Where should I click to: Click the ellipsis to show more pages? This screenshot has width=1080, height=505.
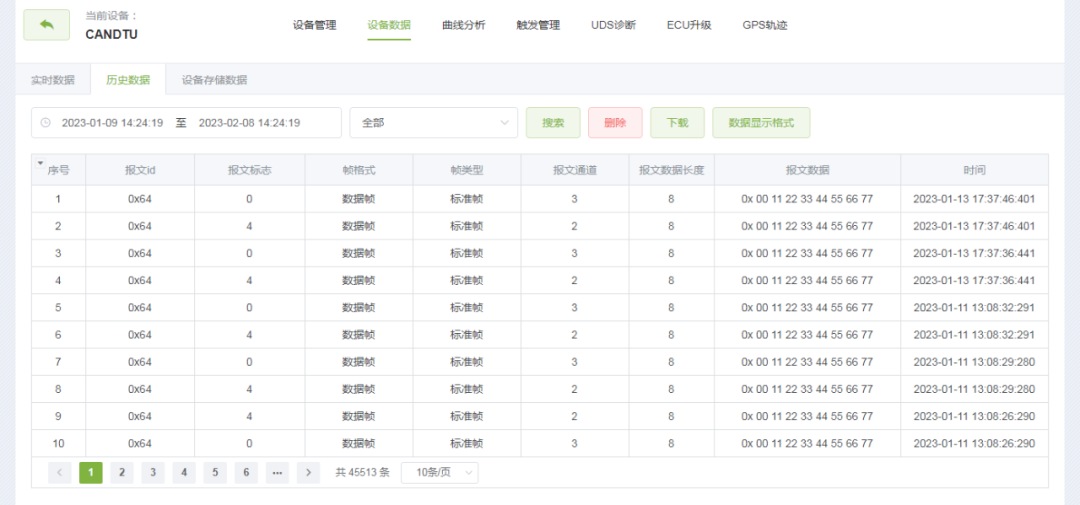(277, 473)
